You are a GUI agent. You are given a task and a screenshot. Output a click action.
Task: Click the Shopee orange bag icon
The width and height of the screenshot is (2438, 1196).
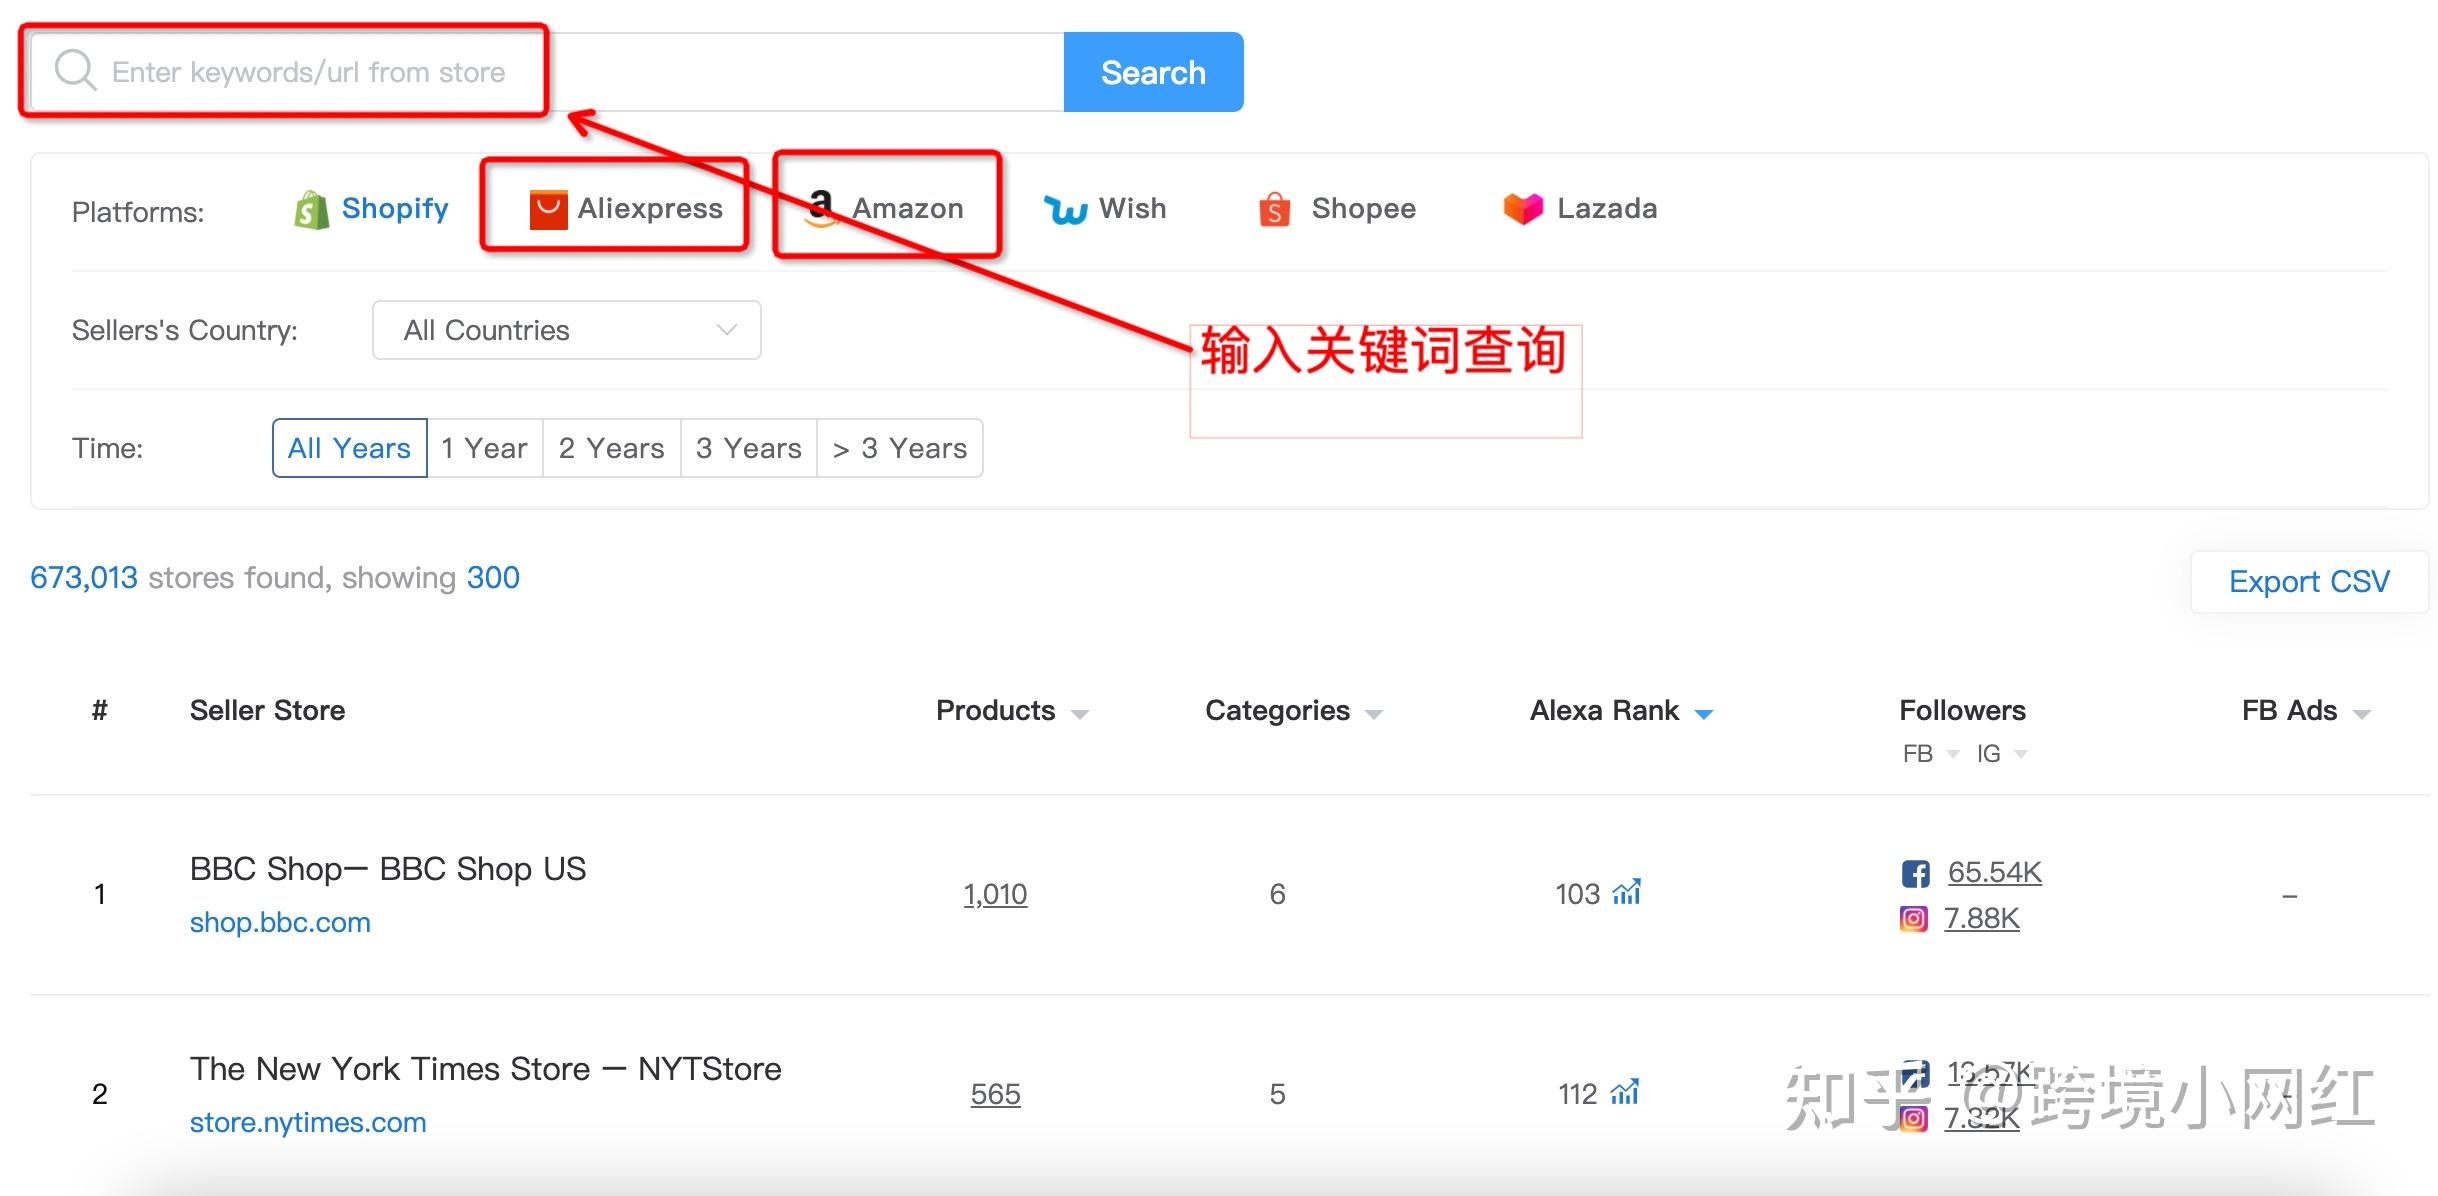coord(1274,209)
